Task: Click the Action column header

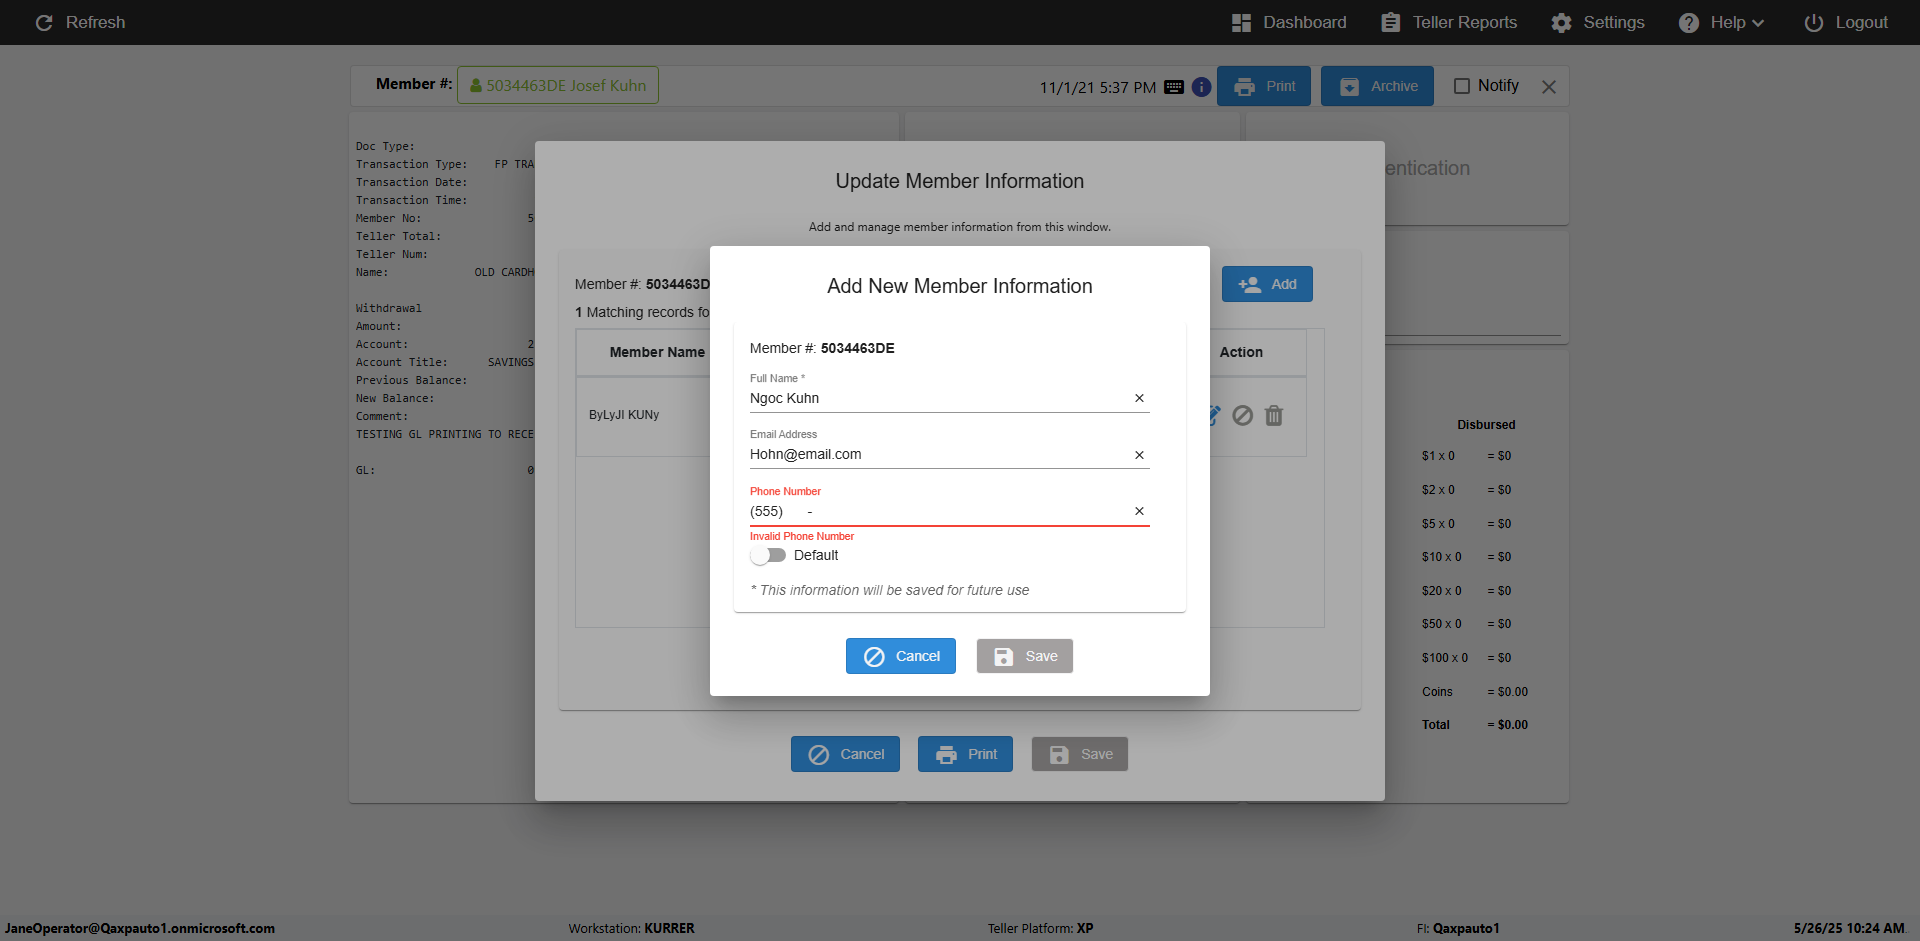Action: [1241, 352]
